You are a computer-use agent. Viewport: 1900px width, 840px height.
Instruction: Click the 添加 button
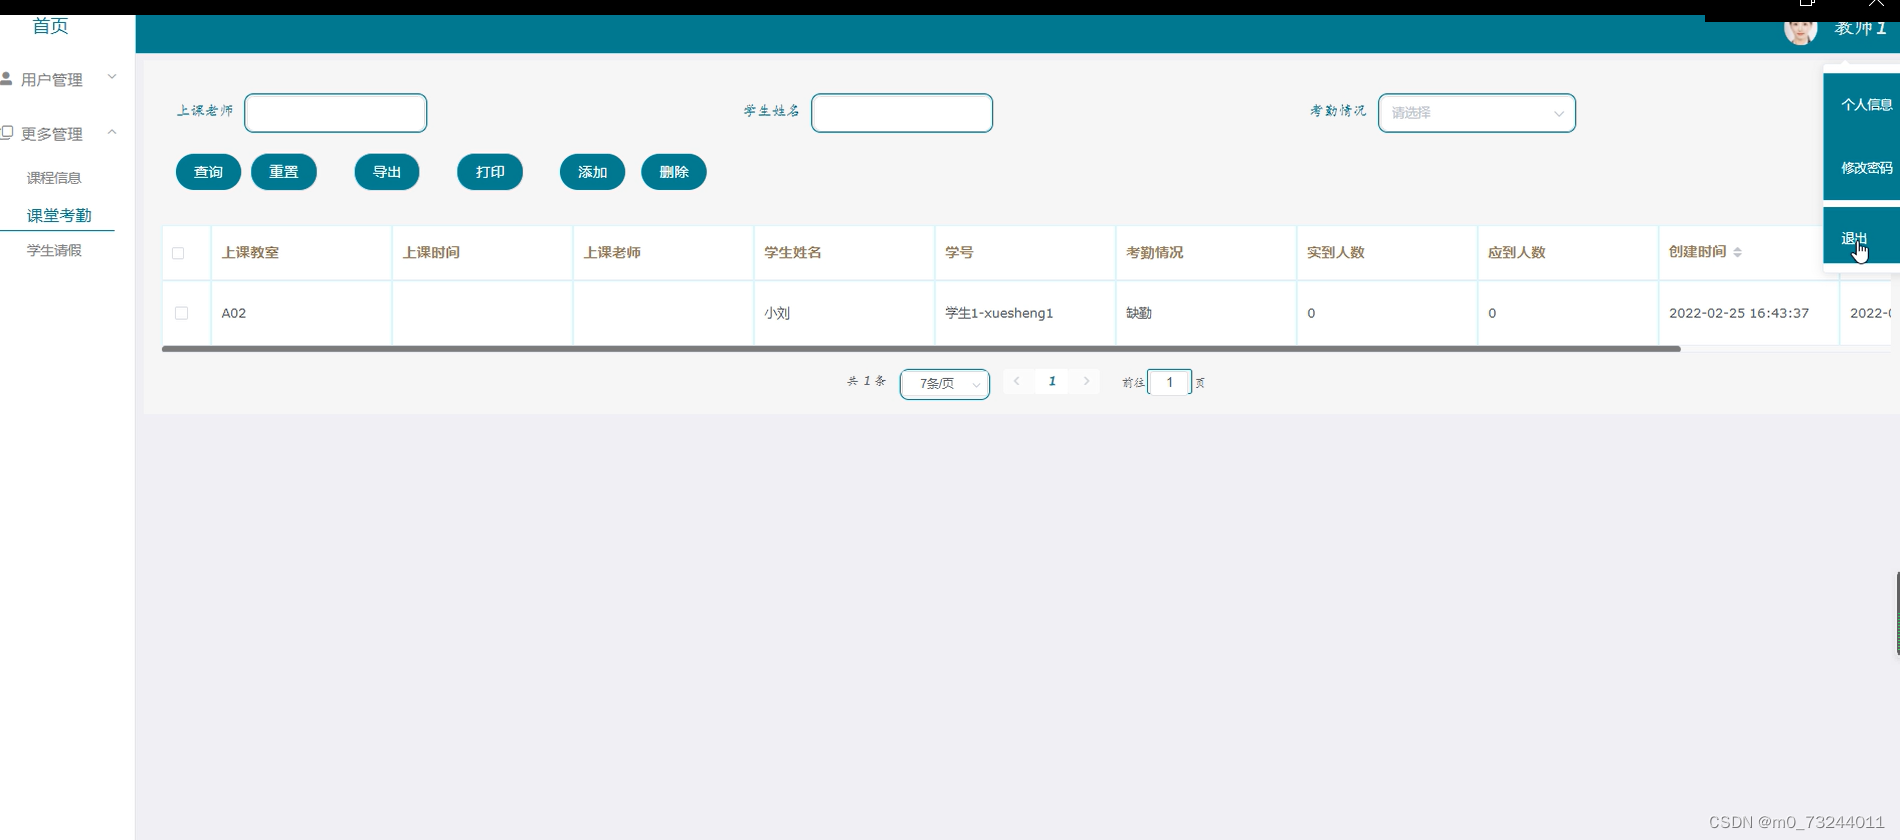tap(593, 172)
